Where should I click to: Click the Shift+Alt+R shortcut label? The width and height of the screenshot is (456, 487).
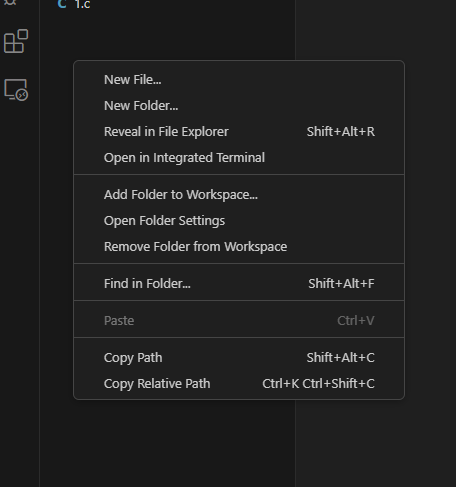click(x=341, y=132)
